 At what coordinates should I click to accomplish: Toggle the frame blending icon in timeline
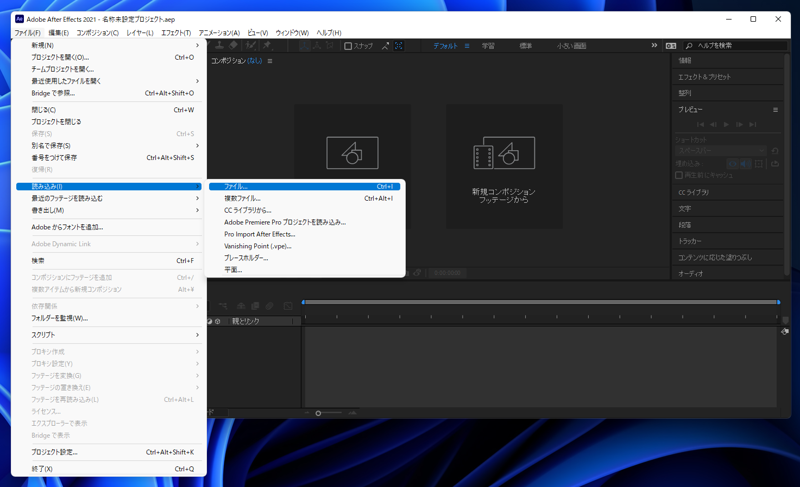click(255, 306)
